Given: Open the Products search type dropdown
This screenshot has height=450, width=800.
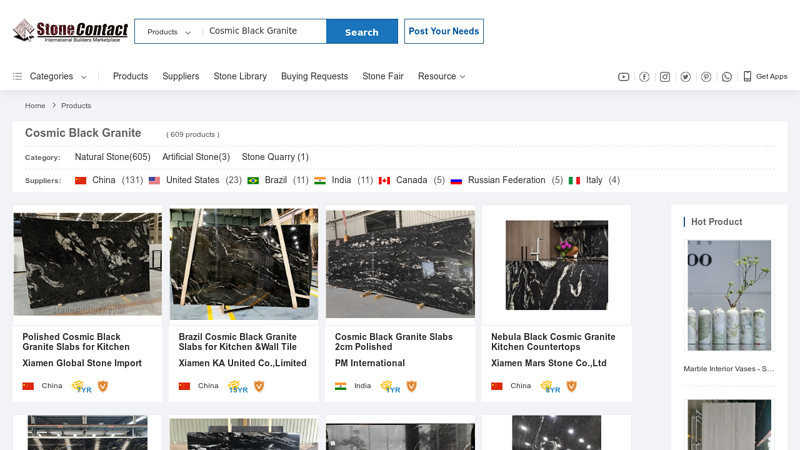Looking at the screenshot, I should pyautogui.click(x=168, y=32).
